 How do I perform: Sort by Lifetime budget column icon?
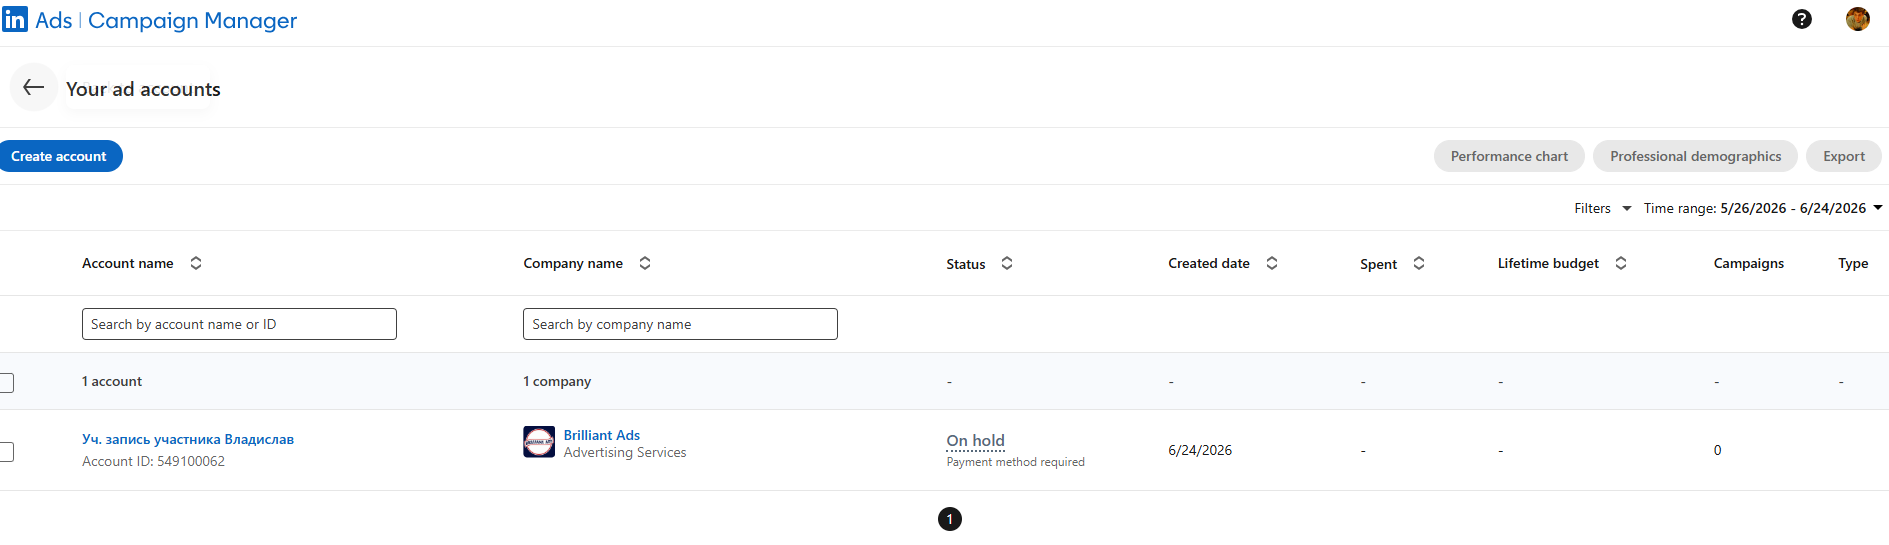coord(1621,263)
